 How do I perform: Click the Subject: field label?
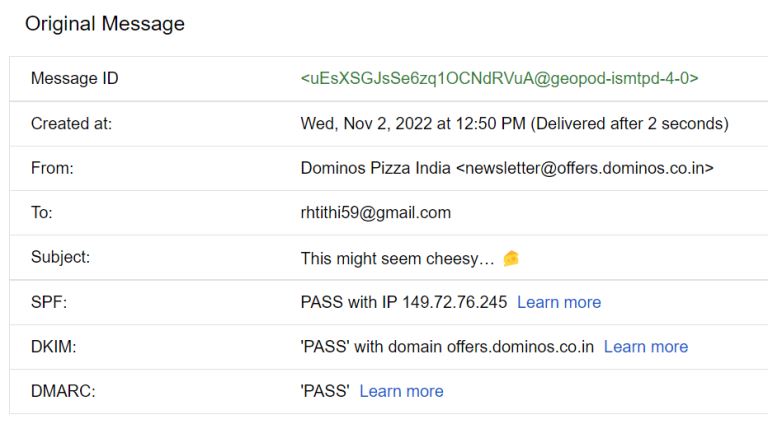pyautogui.click(x=60, y=257)
